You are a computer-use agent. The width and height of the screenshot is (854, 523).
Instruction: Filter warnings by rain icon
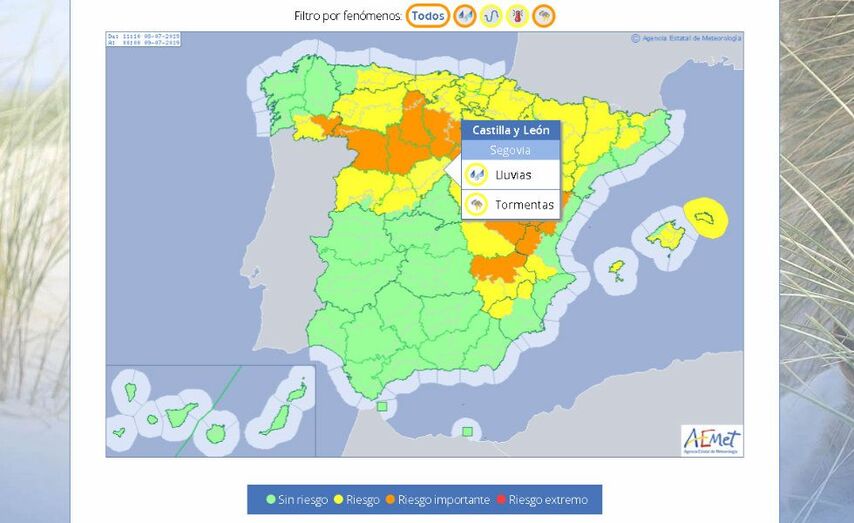pos(465,16)
